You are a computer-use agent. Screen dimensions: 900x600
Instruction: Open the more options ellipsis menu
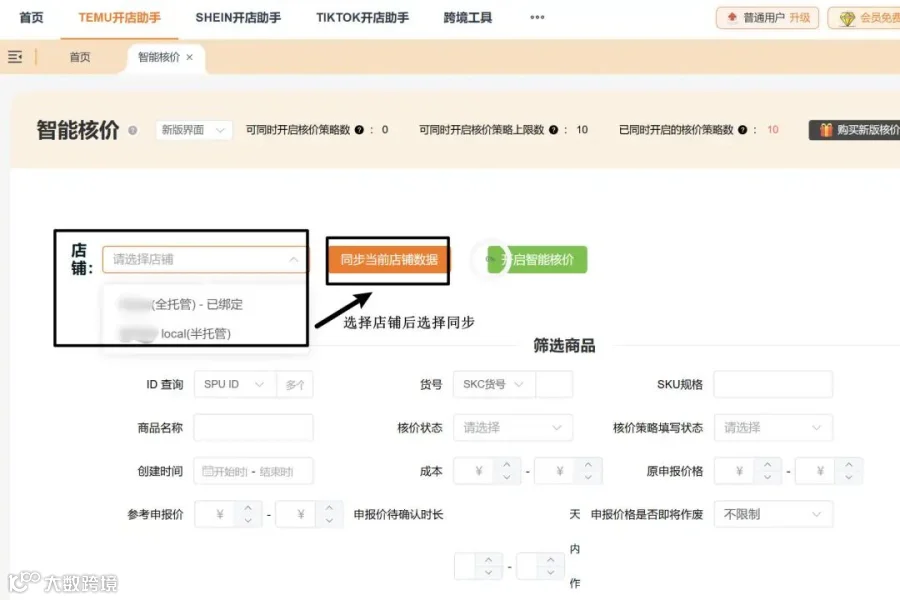click(x=537, y=17)
